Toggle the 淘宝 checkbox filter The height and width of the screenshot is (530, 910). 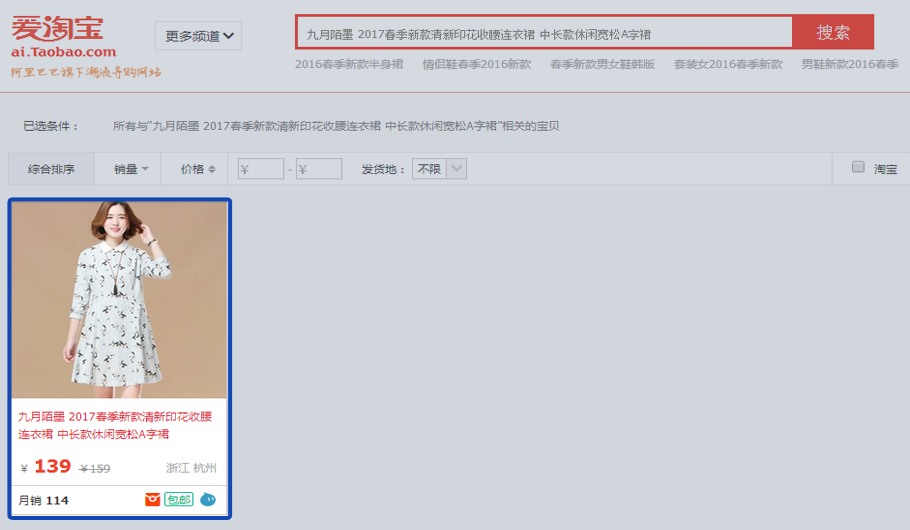tap(858, 168)
